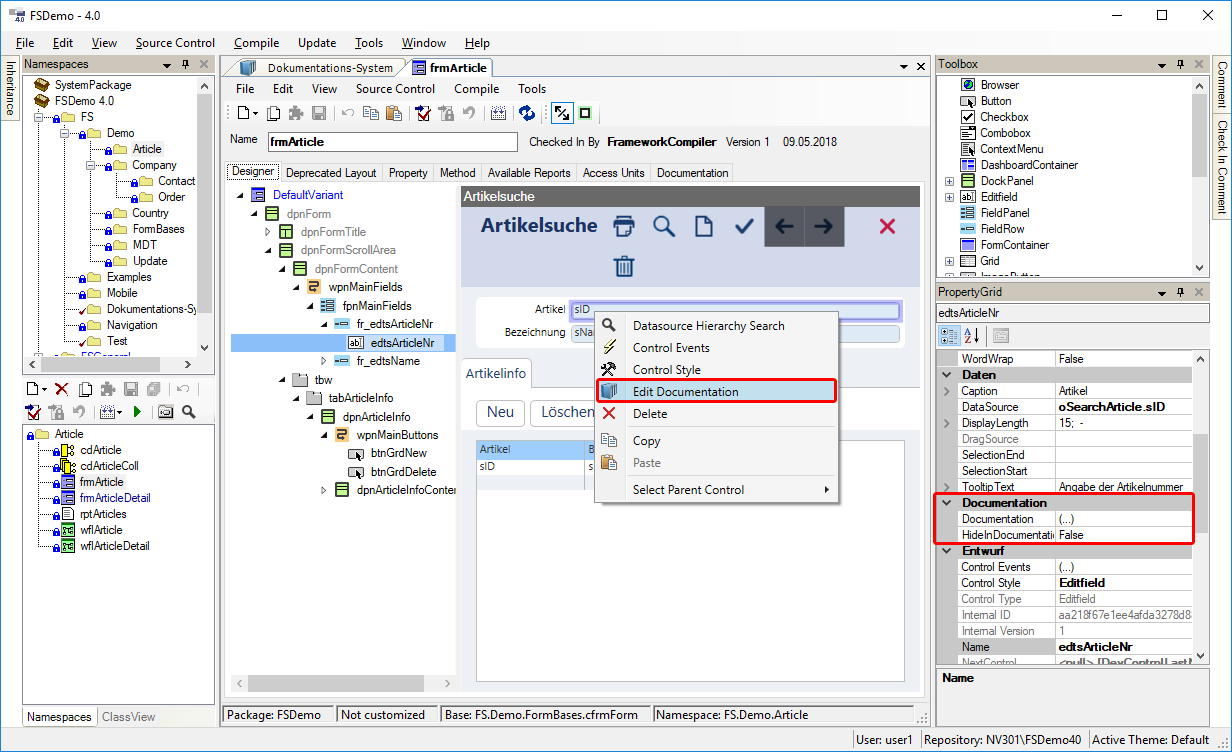Collapse the DefaultVariant node in designer tree
The image size is (1232, 752).
(x=239, y=195)
